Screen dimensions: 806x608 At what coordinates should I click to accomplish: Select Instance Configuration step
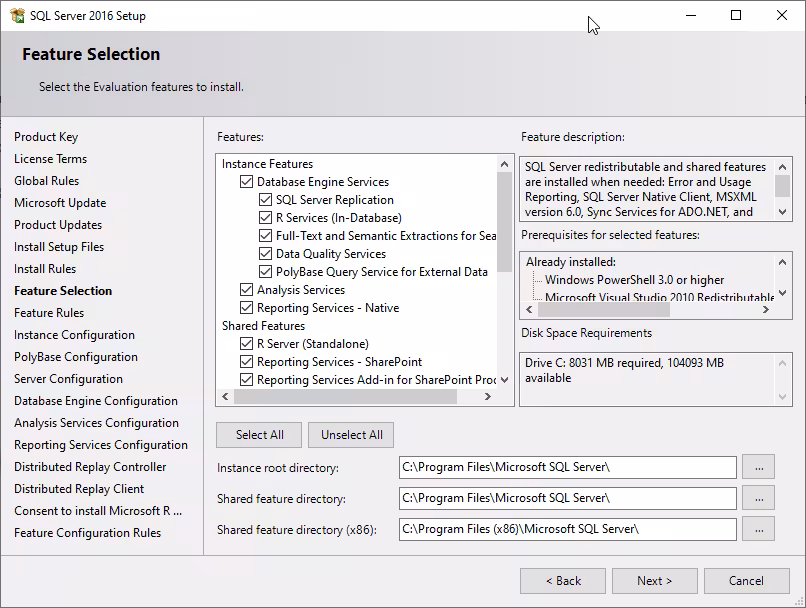(75, 335)
